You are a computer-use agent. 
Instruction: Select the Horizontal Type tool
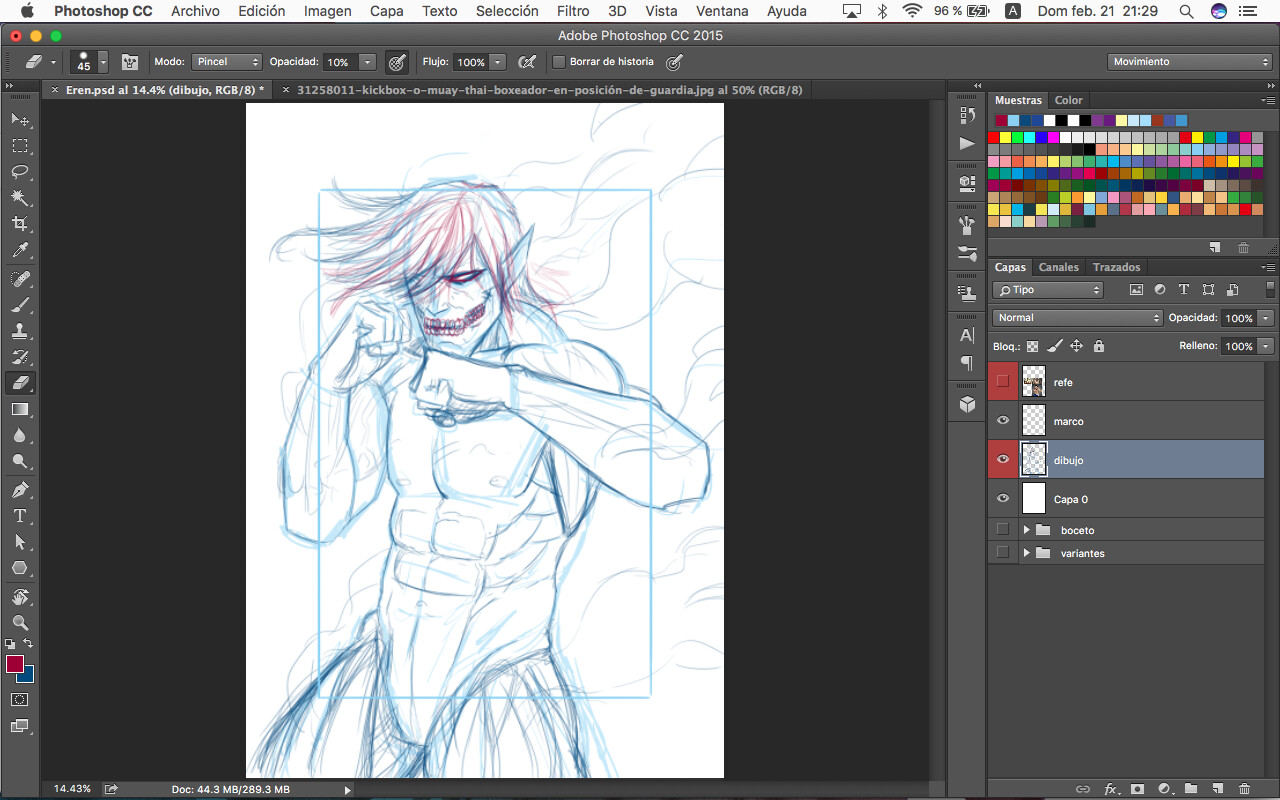coord(20,516)
